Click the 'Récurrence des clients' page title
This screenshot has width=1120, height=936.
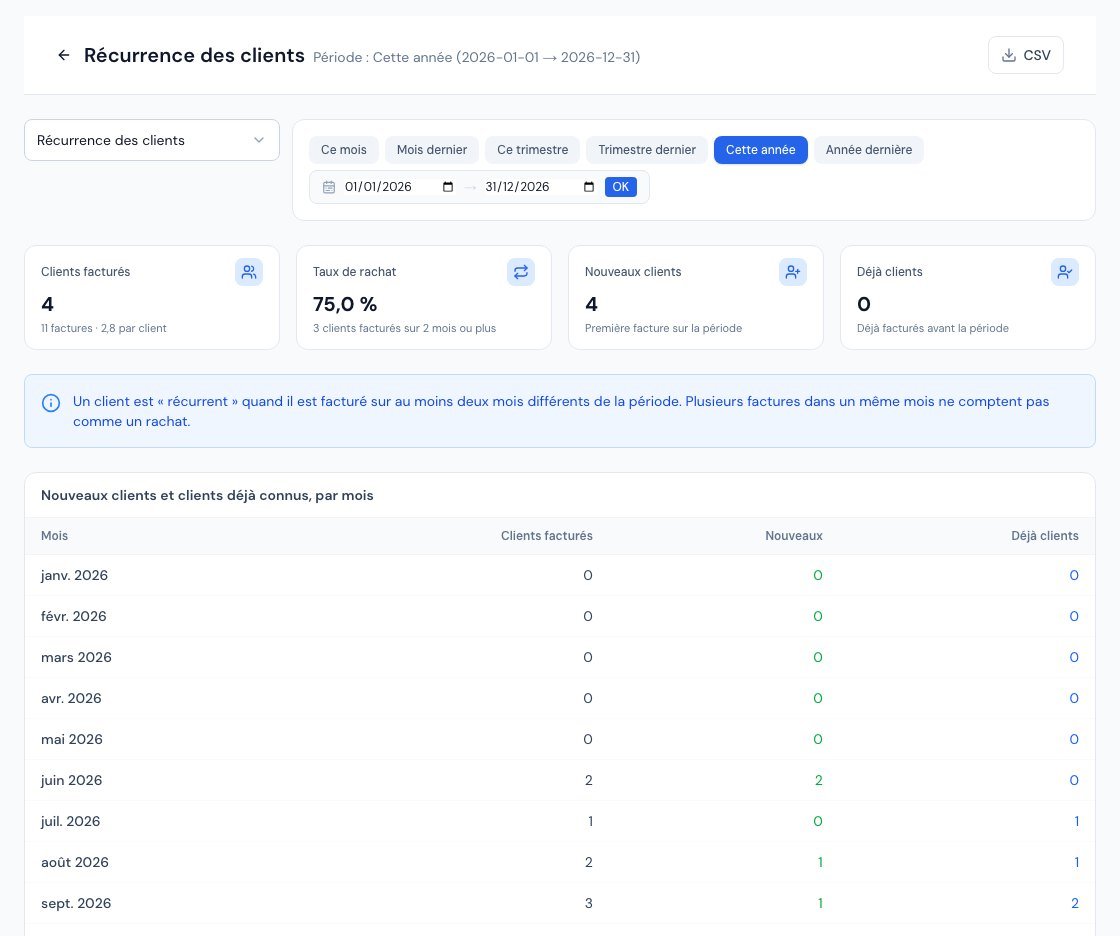coord(194,55)
